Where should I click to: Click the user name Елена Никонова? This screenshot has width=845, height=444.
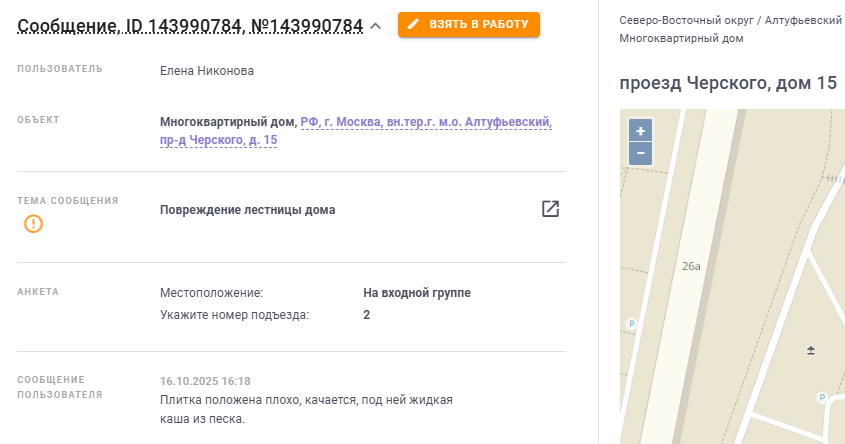coord(207,71)
